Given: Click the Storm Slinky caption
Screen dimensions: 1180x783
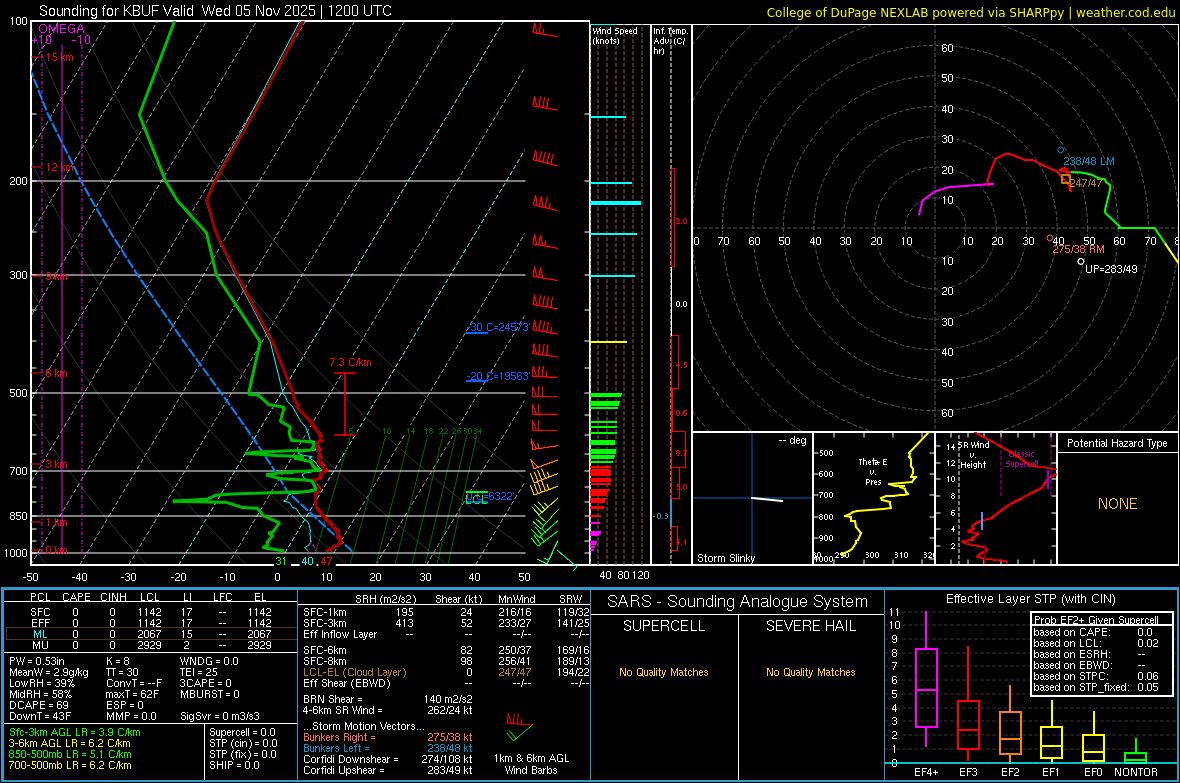Looking at the screenshot, I should click(726, 558).
